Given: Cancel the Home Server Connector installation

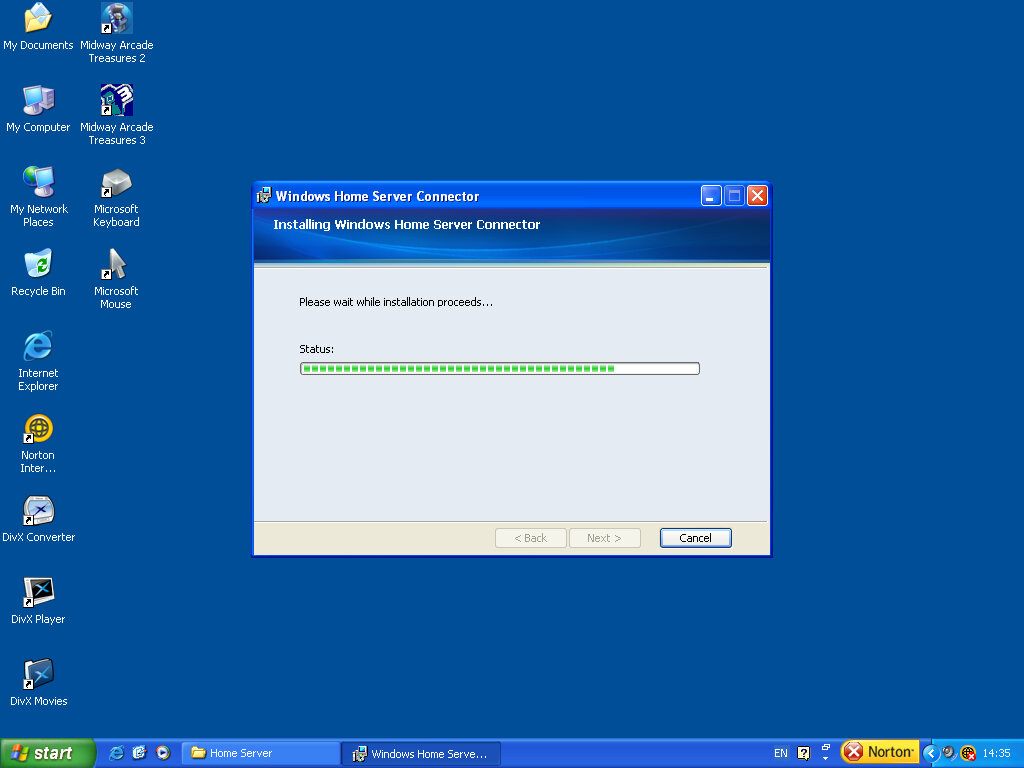Looking at the screenshot, I should (x=695, y=538).
